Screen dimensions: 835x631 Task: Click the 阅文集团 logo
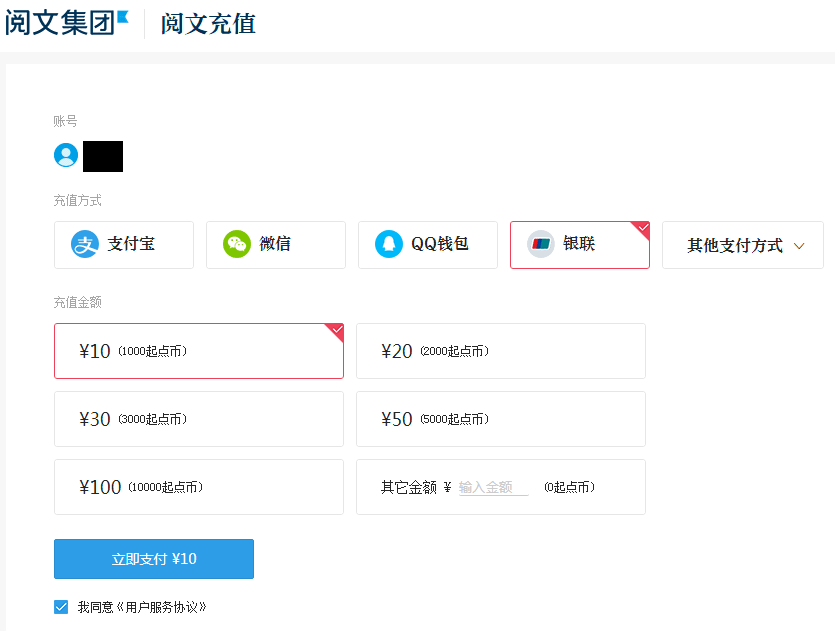click(67, 23)
